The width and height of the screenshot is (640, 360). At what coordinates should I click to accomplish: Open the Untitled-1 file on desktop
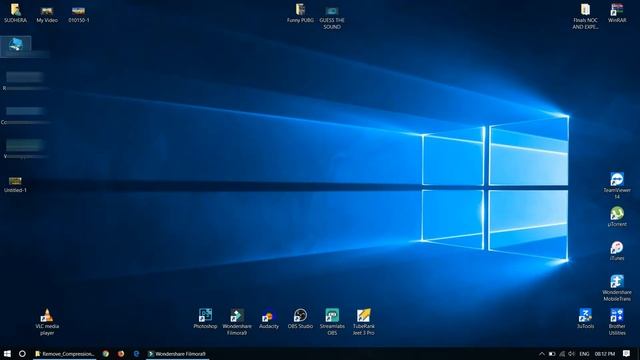point(15,184)
